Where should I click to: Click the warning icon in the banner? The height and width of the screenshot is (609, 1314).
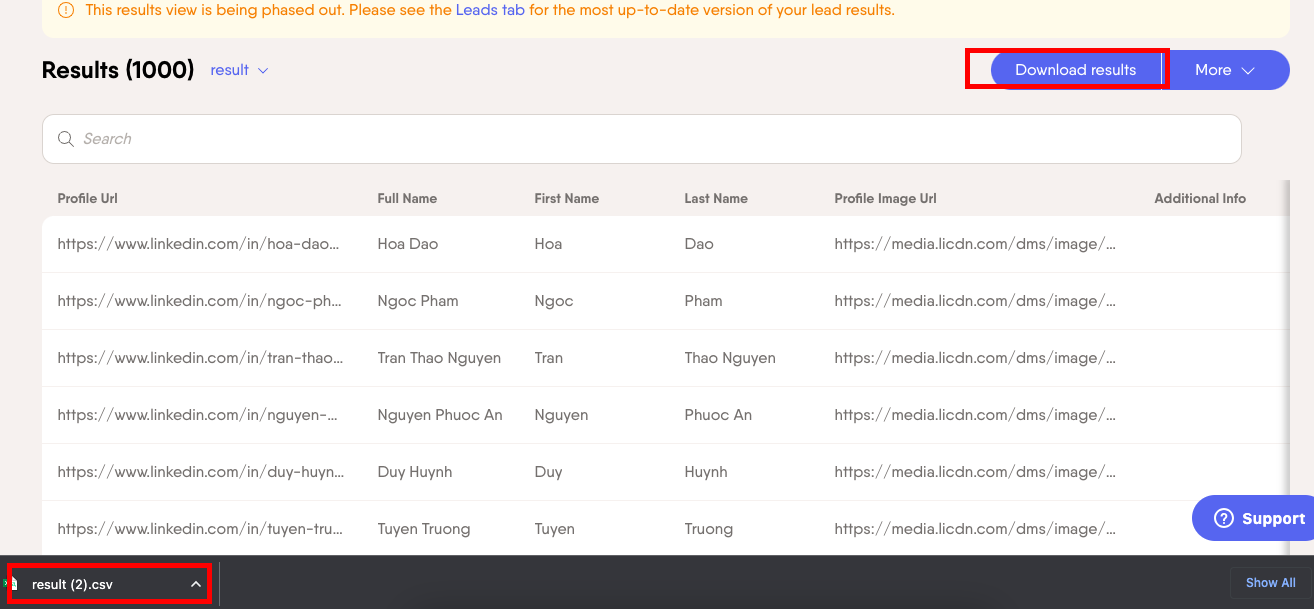[x=66, y=11]
